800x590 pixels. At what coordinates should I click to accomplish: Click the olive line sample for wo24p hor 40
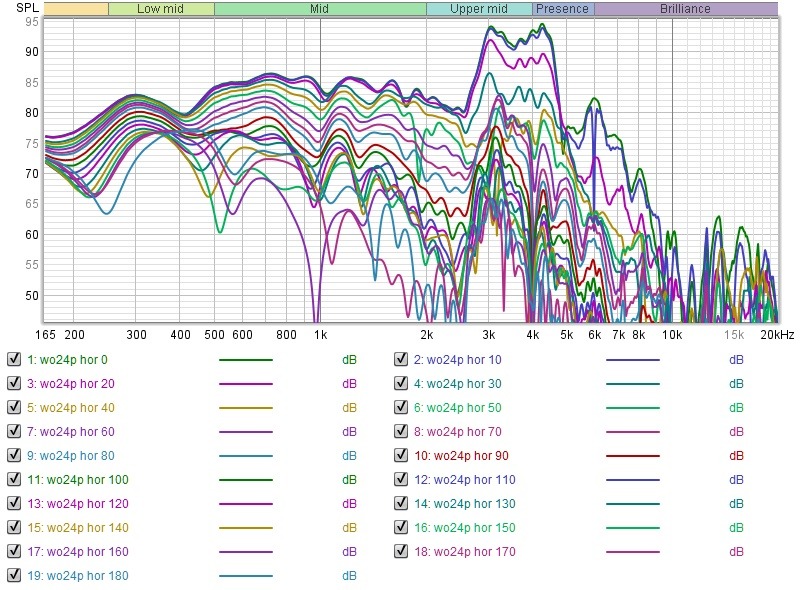click(x=246, y=408)
